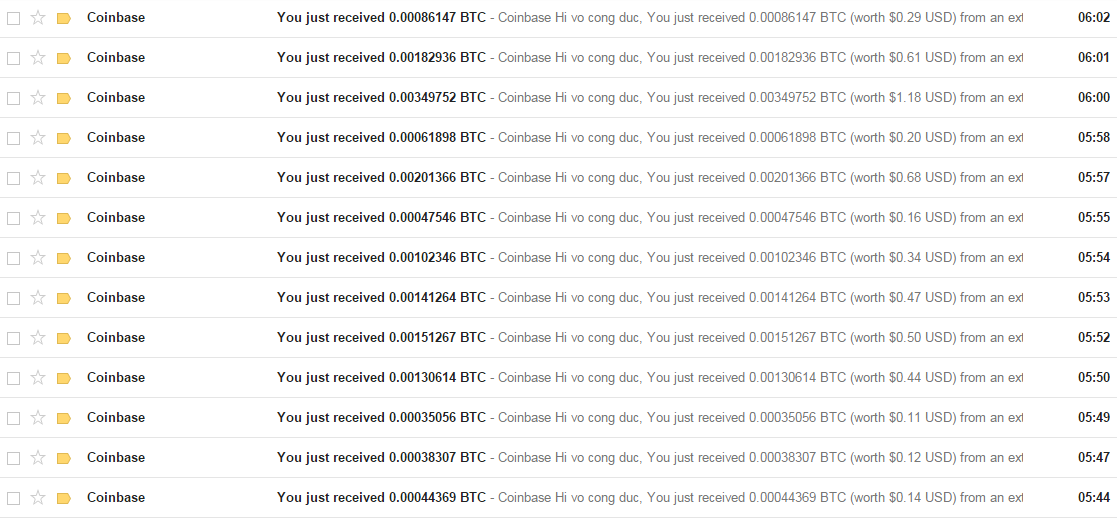The height and width of the screenshot is (518, 1117).
Task: Star the 0.00349752 BTC Coinbase email
Action: coord(38,97)
